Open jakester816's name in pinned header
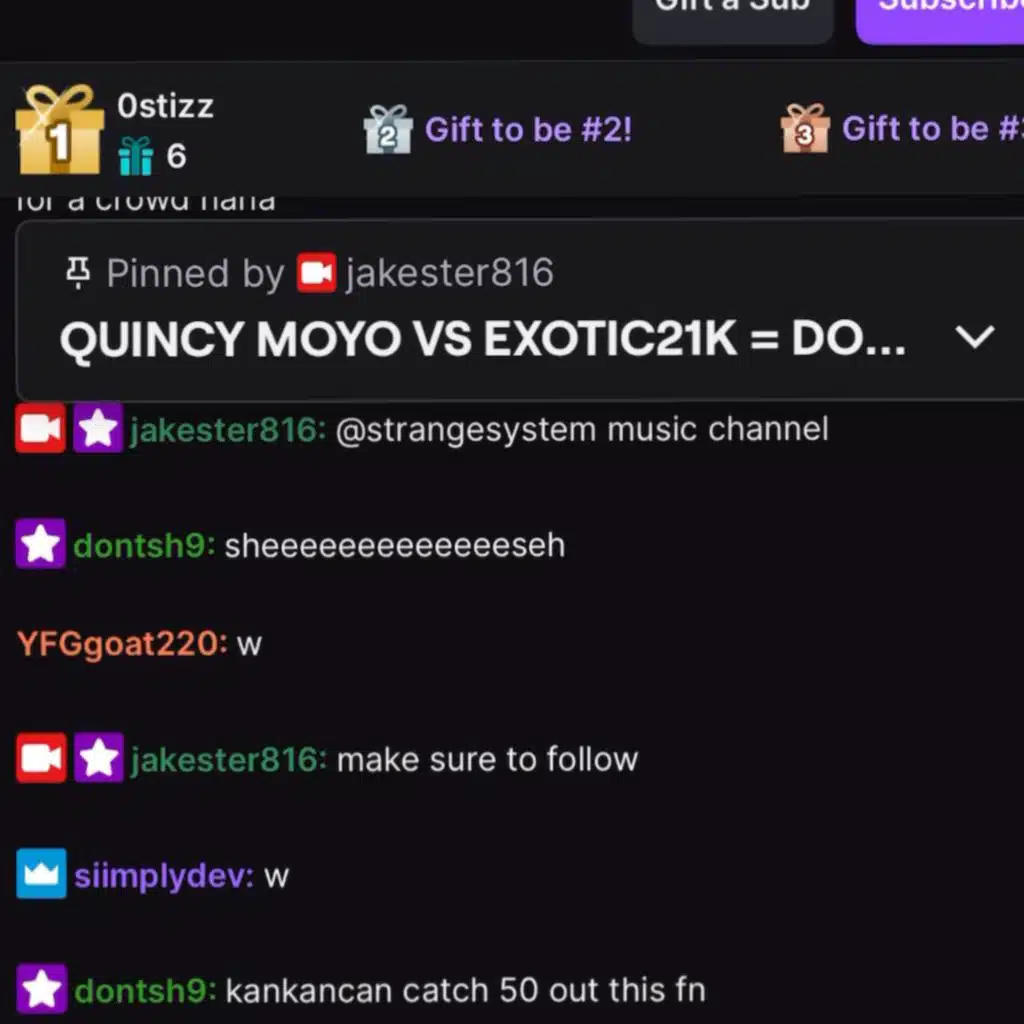 pyautogui.click(x=449, y=273)
